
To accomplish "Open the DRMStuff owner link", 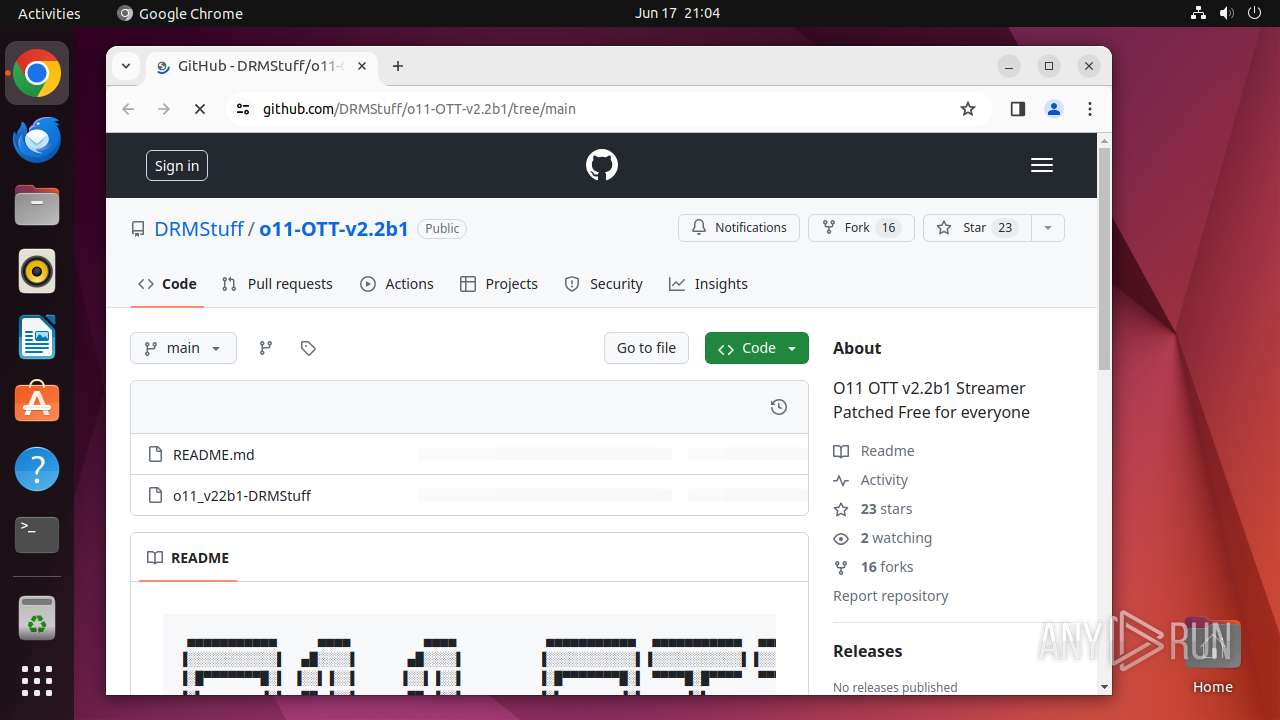I will coord(199,229).
